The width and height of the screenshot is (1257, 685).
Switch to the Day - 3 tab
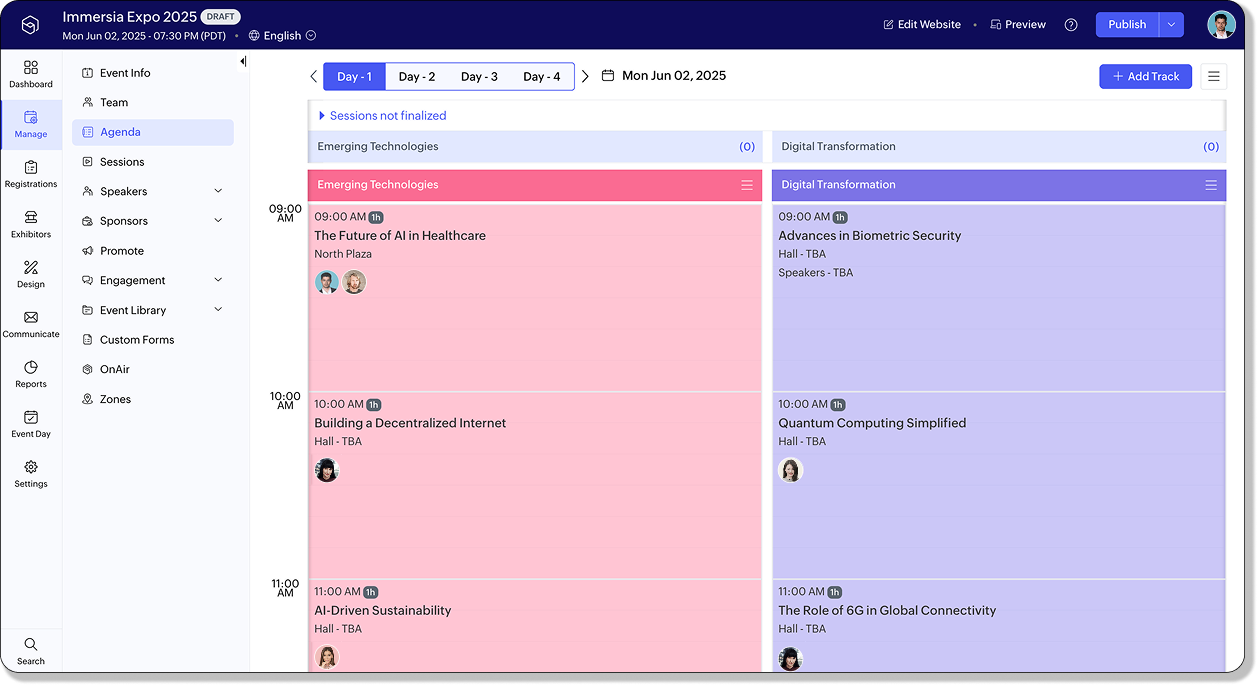479,76
